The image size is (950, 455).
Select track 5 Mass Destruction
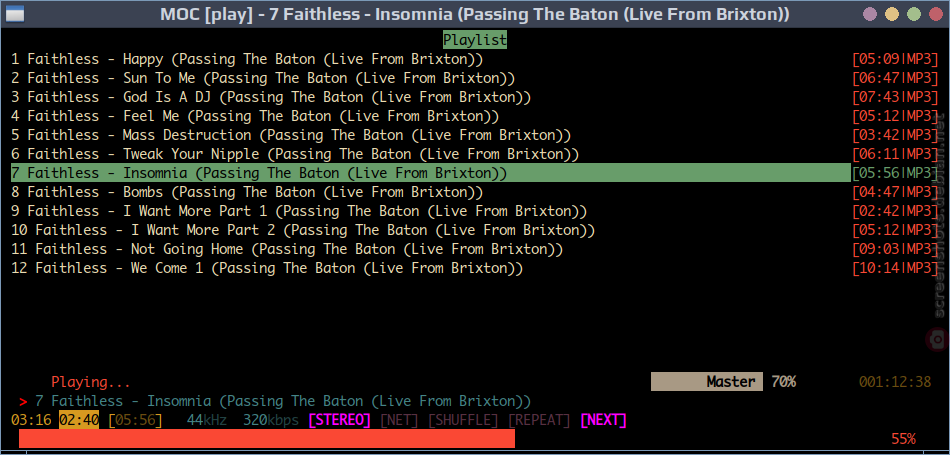tap(291, 135)
